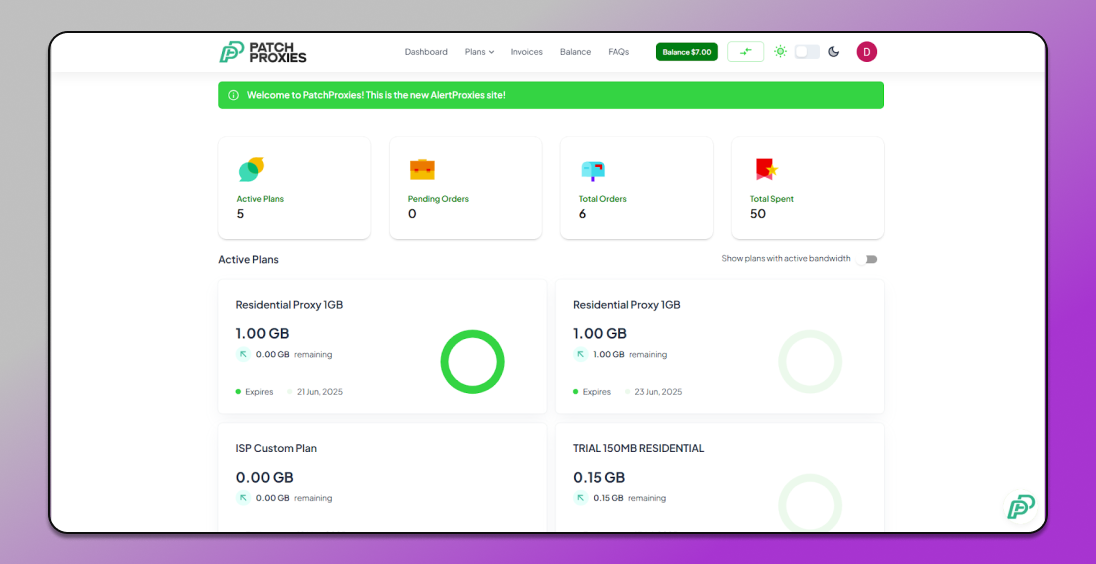Viewport: 1096px width, 564px height.
Task: Click the arrow icon beside 0.00 GB remaining, 21 Jun plan
Action: [x=243, y=354]
